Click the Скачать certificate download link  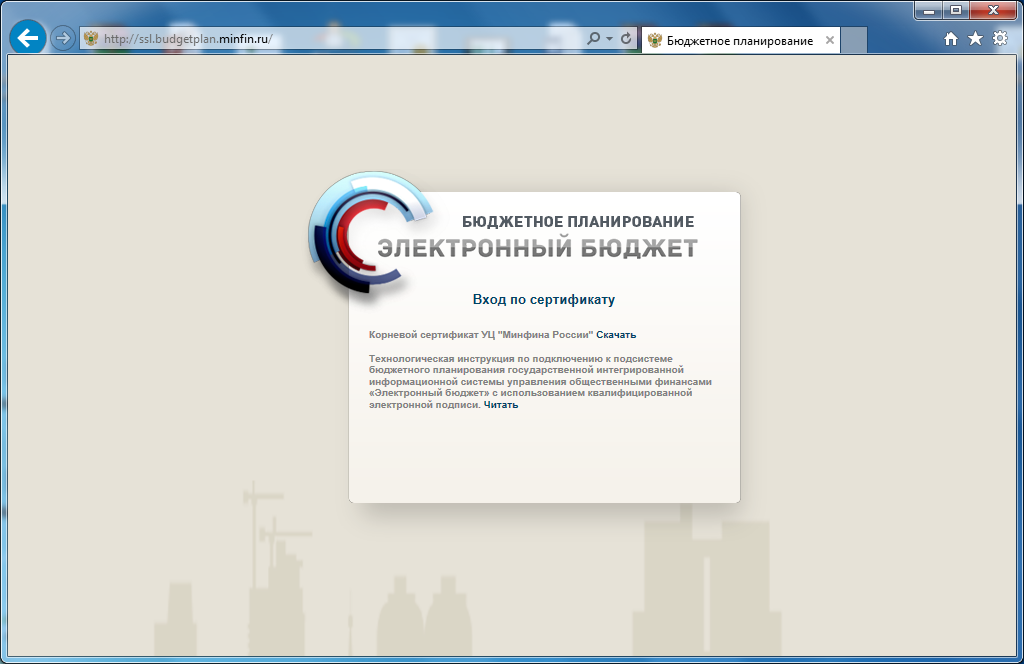616,335
